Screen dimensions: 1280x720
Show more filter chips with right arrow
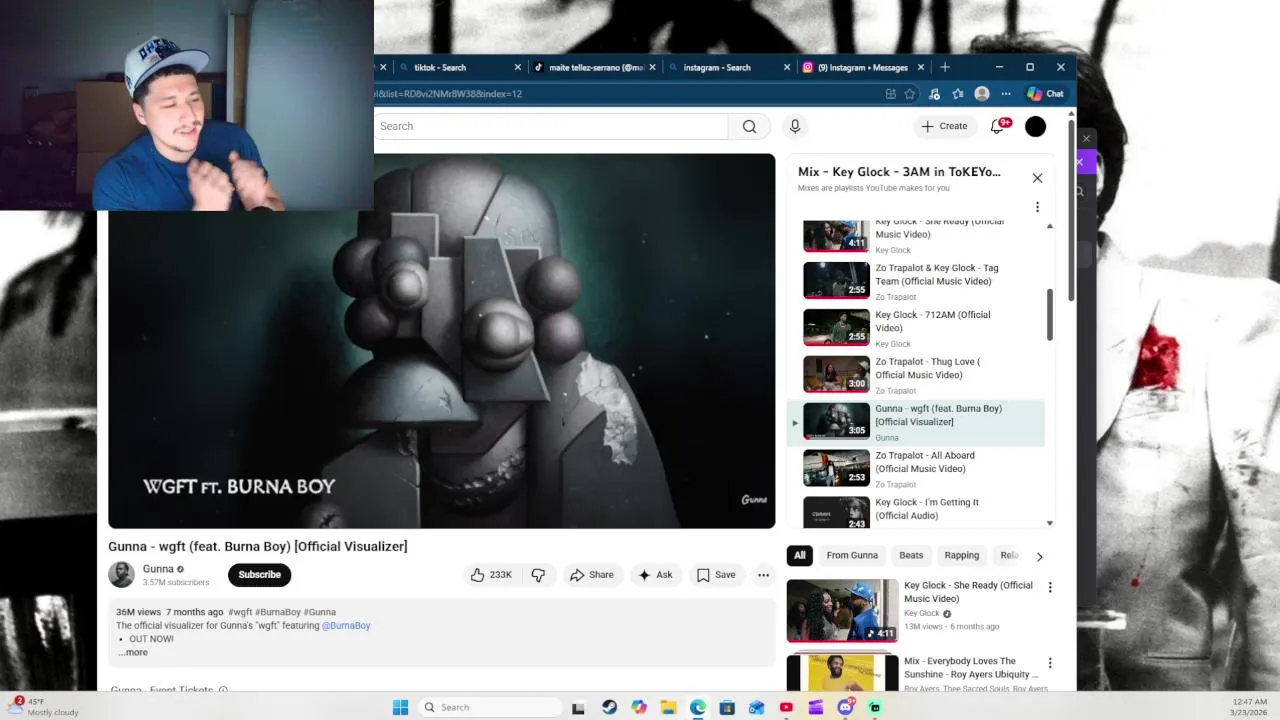point(1039,556)
